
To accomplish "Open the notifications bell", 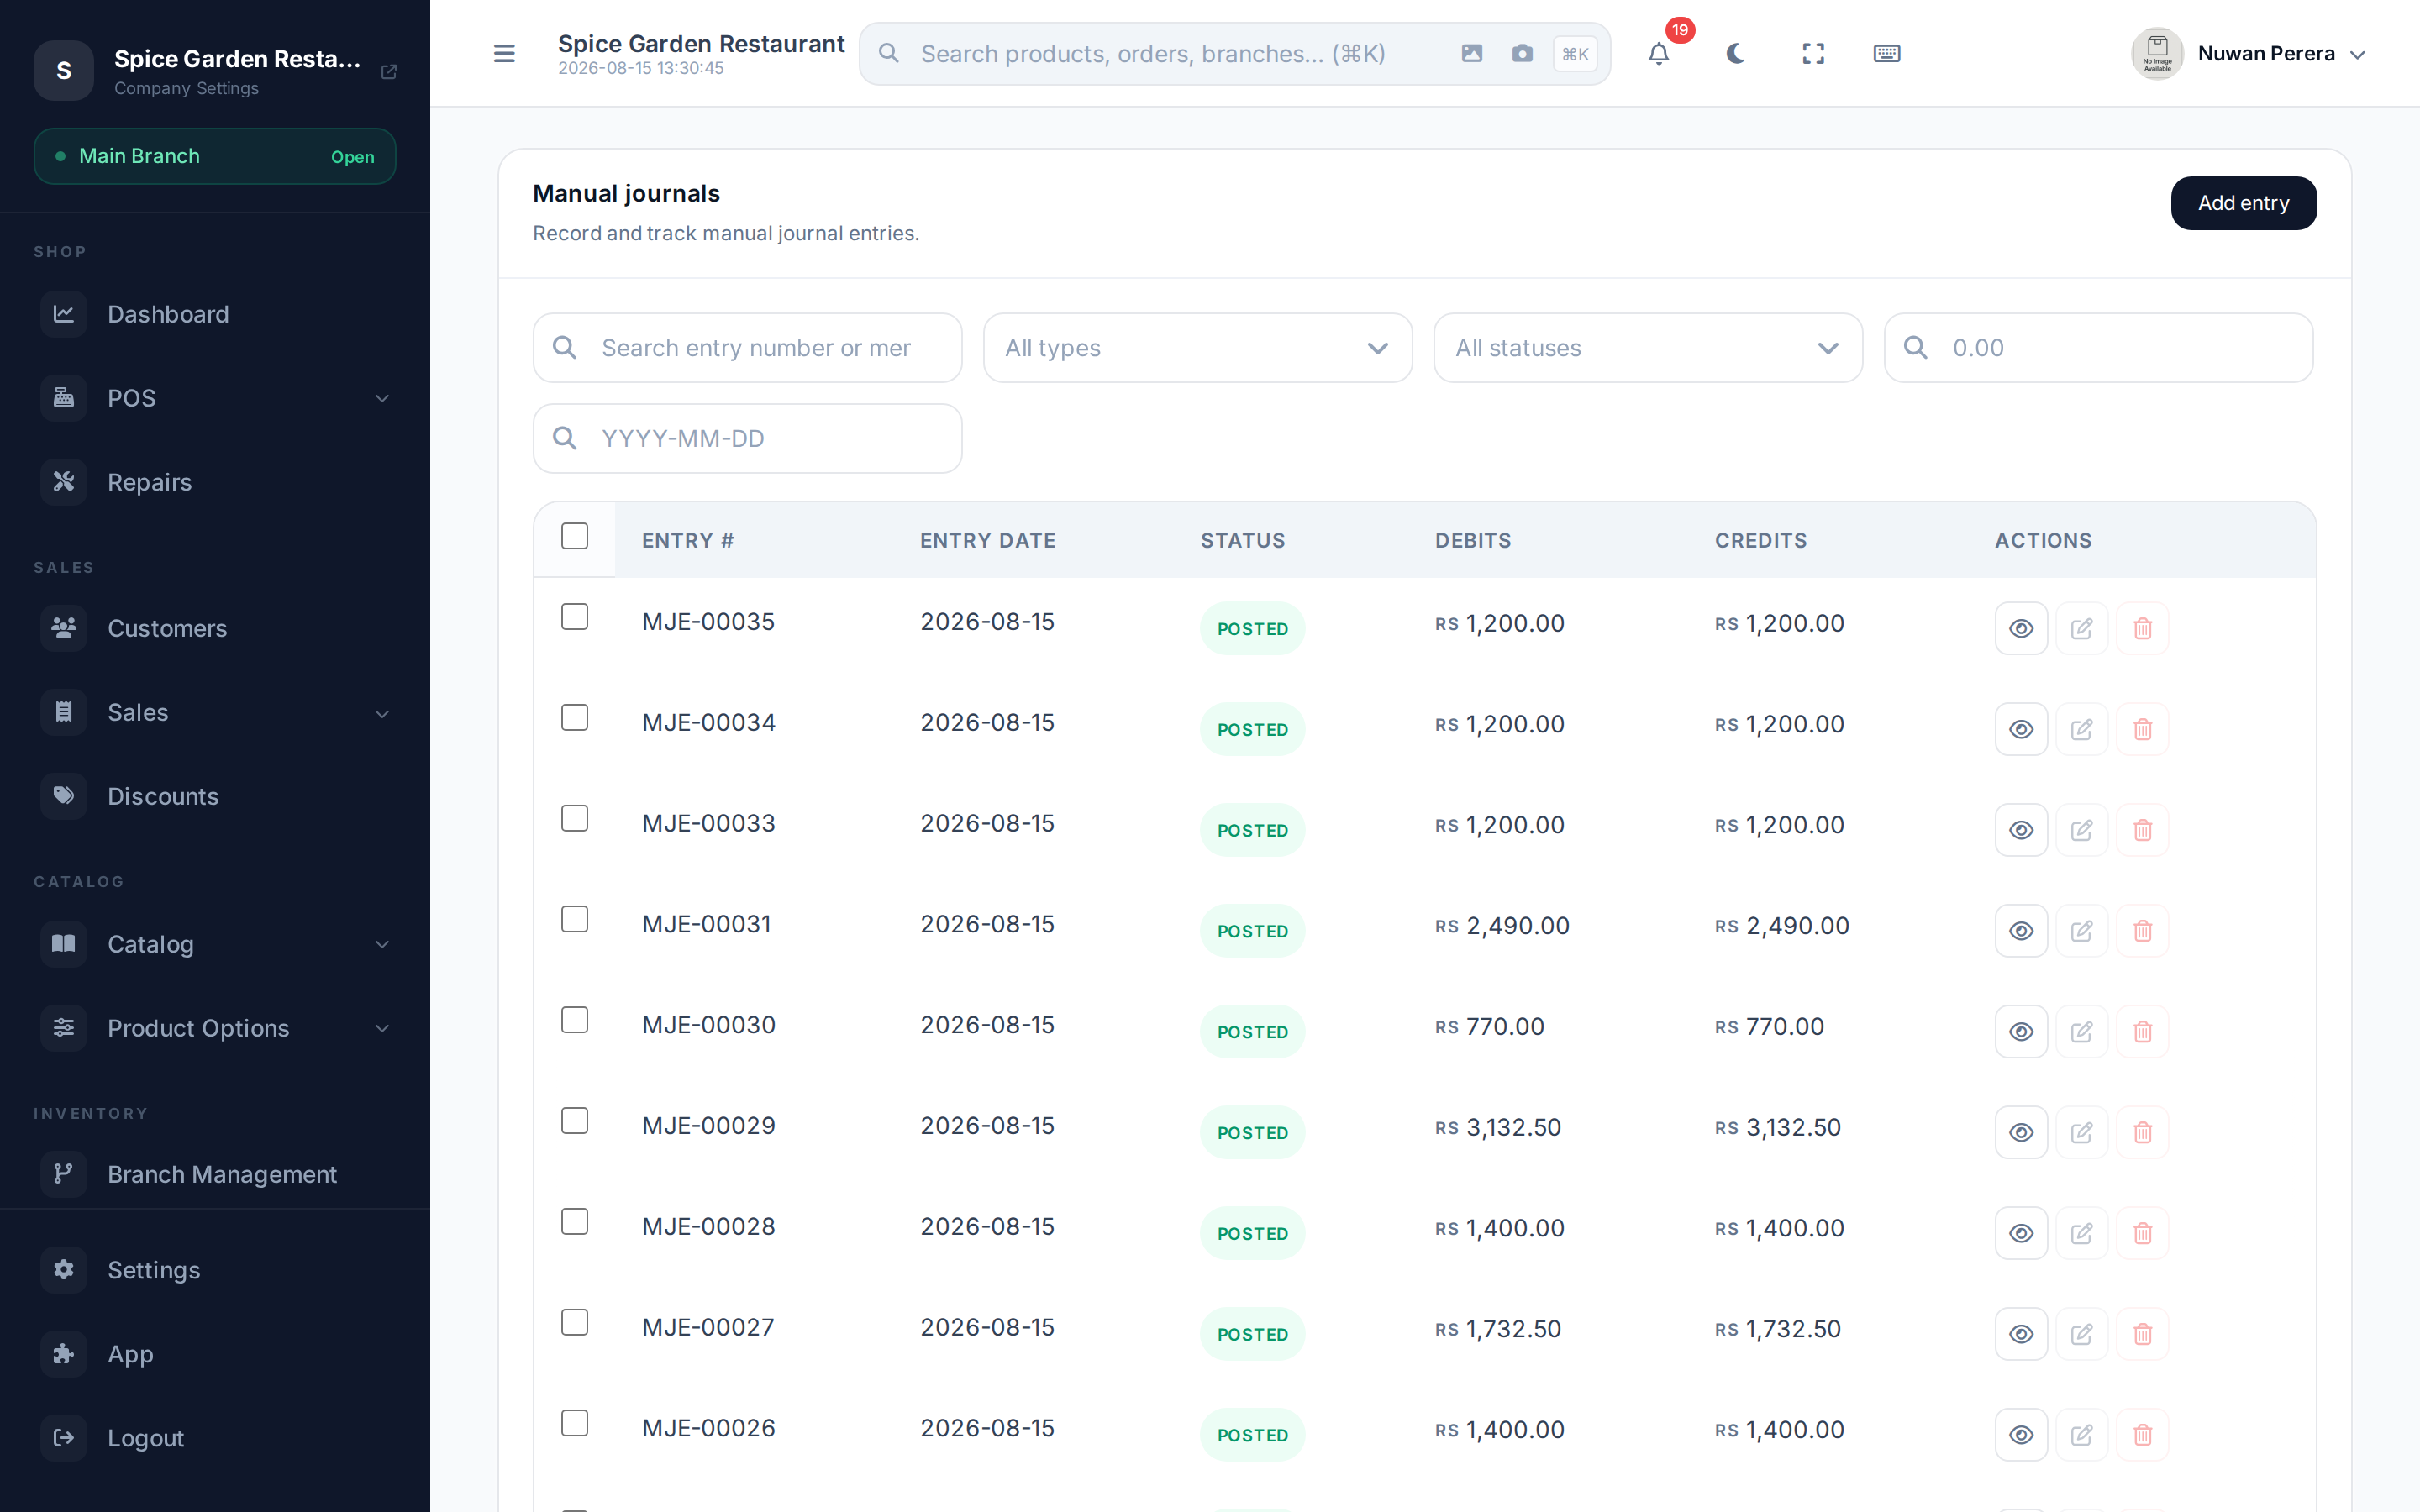I will tap(1658, 54).
